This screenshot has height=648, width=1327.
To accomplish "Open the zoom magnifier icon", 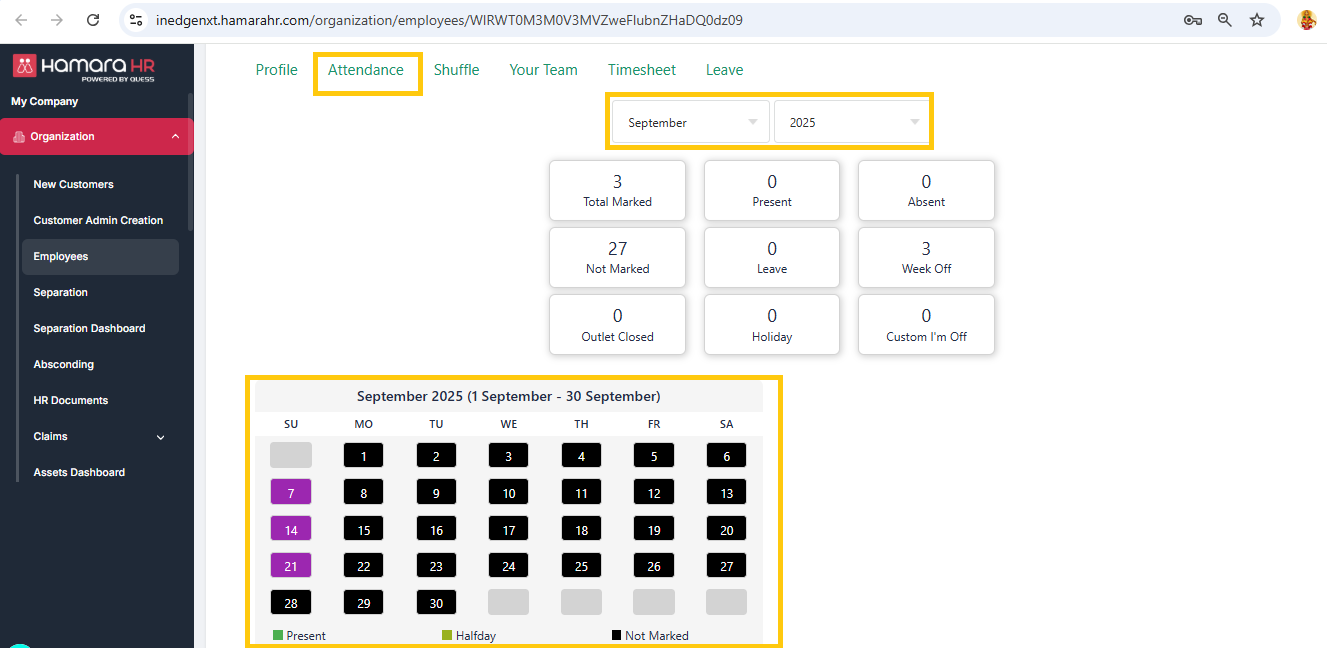I will 1224,20.
